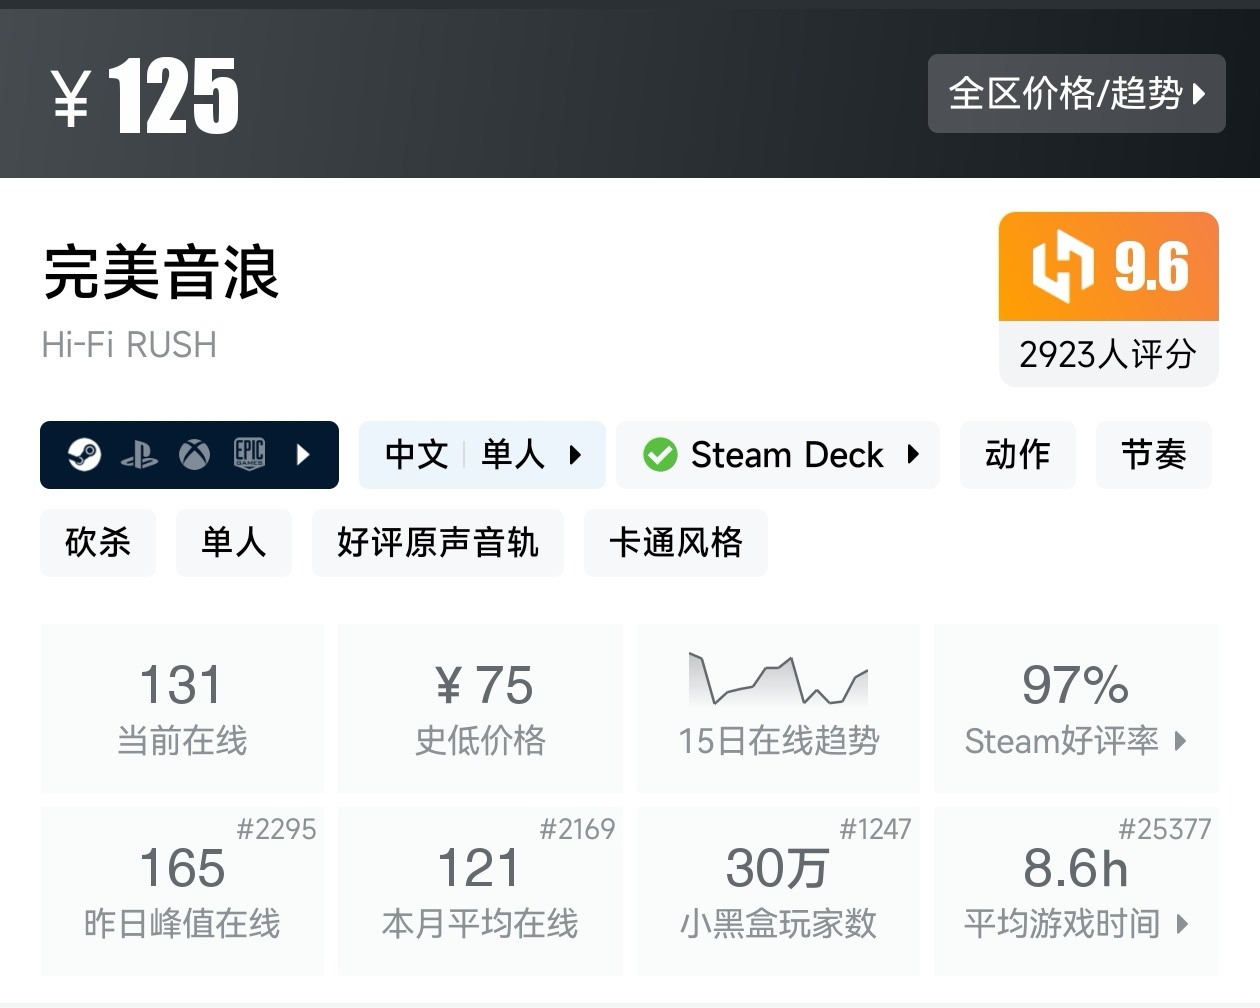This screenshot has height=1008, width=1260.
Task: Select the 单人 tag in second row
Action: pos(234,543)
